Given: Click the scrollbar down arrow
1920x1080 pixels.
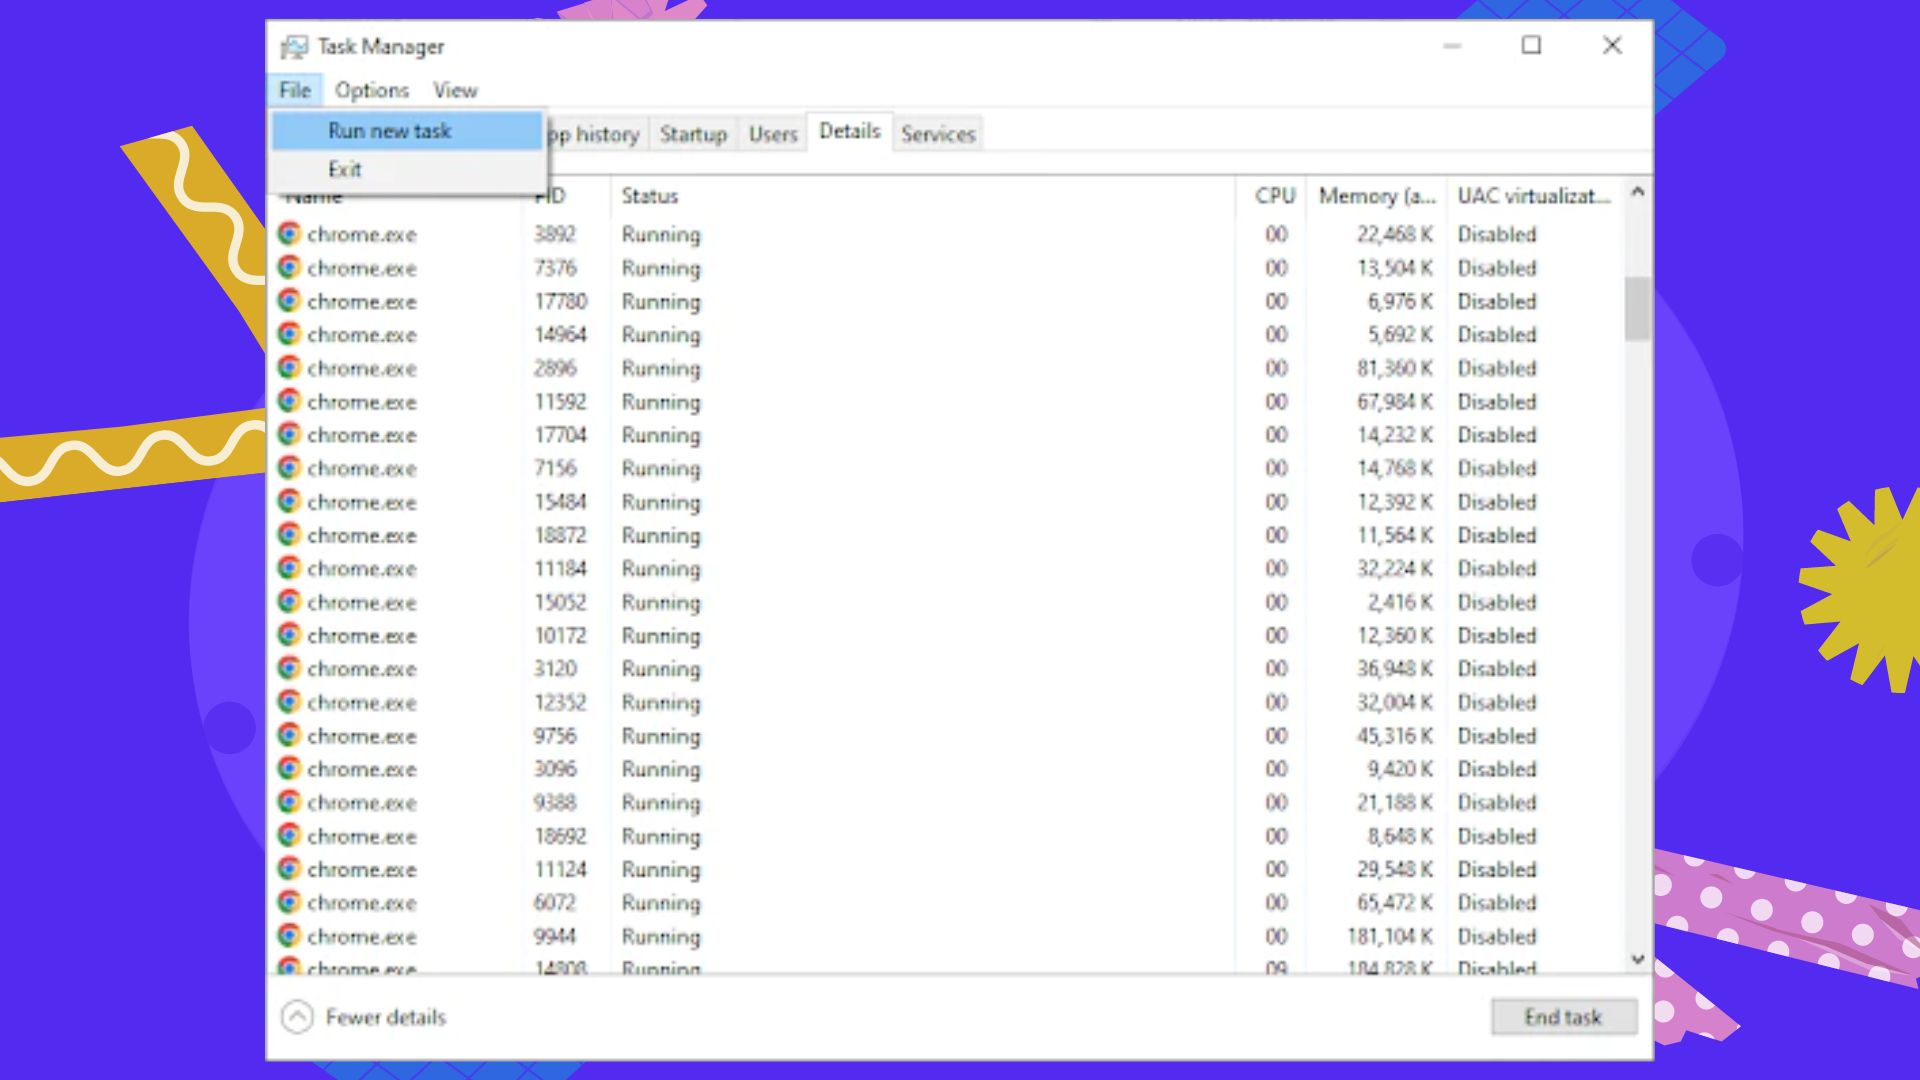Looking at the screenshot, I should 1637,959.
